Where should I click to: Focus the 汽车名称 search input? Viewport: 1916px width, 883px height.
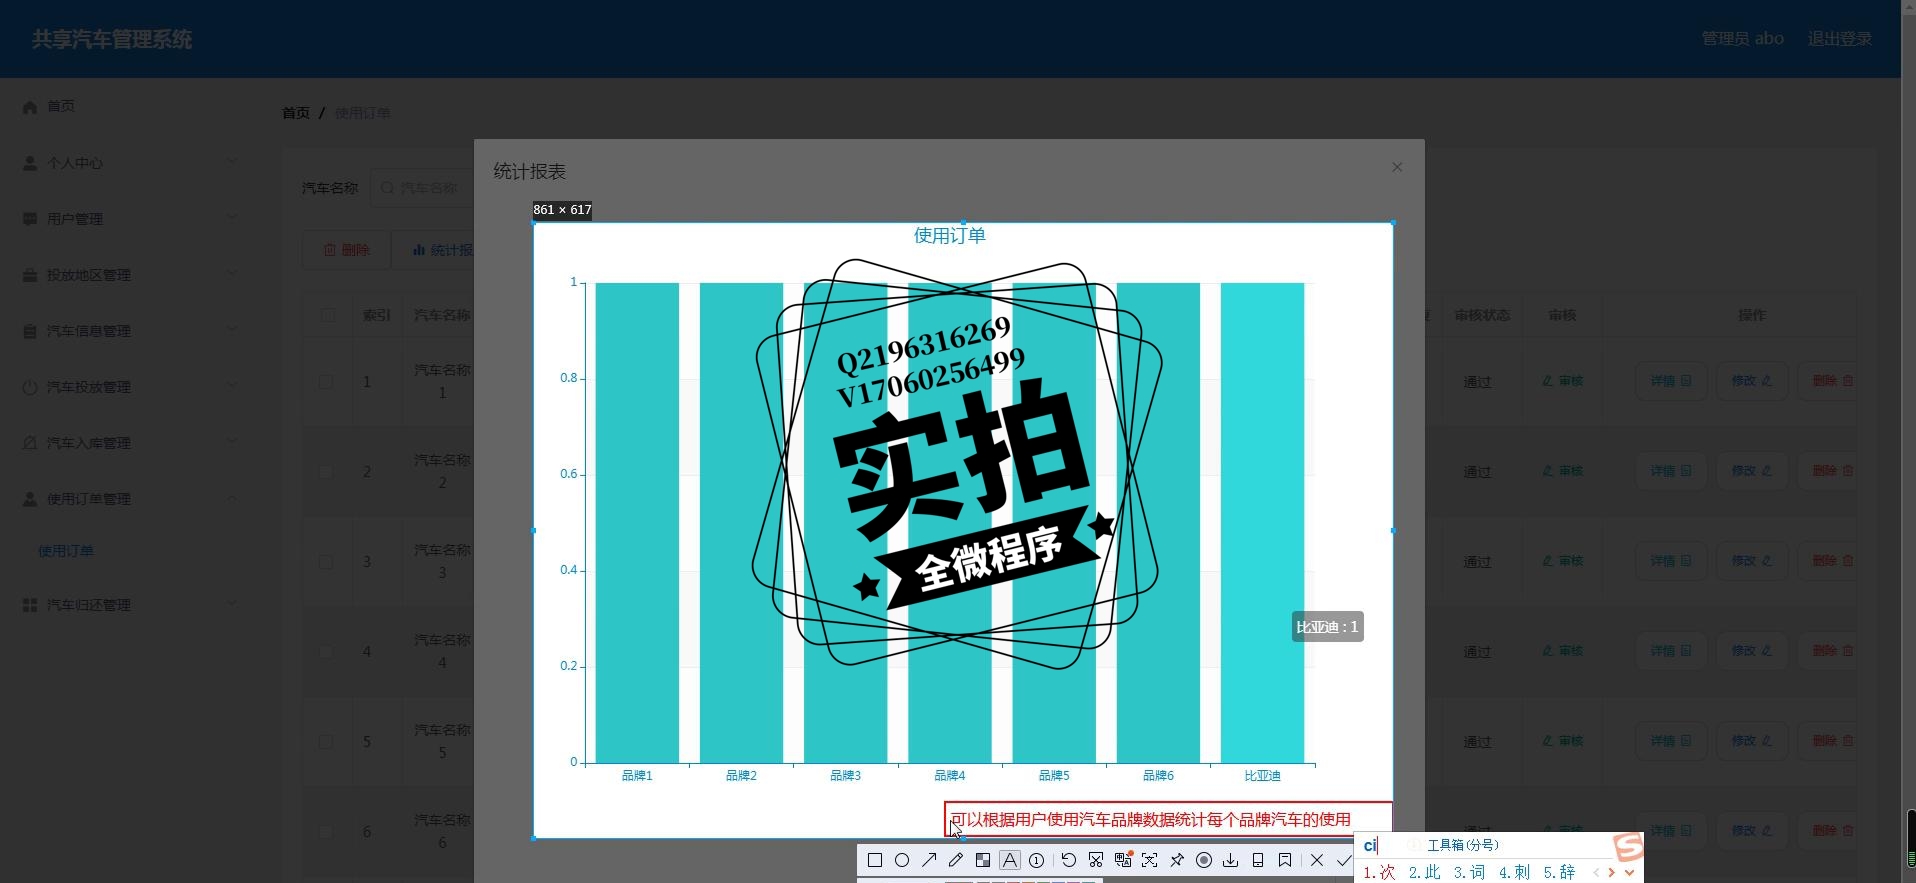point(422,188)
